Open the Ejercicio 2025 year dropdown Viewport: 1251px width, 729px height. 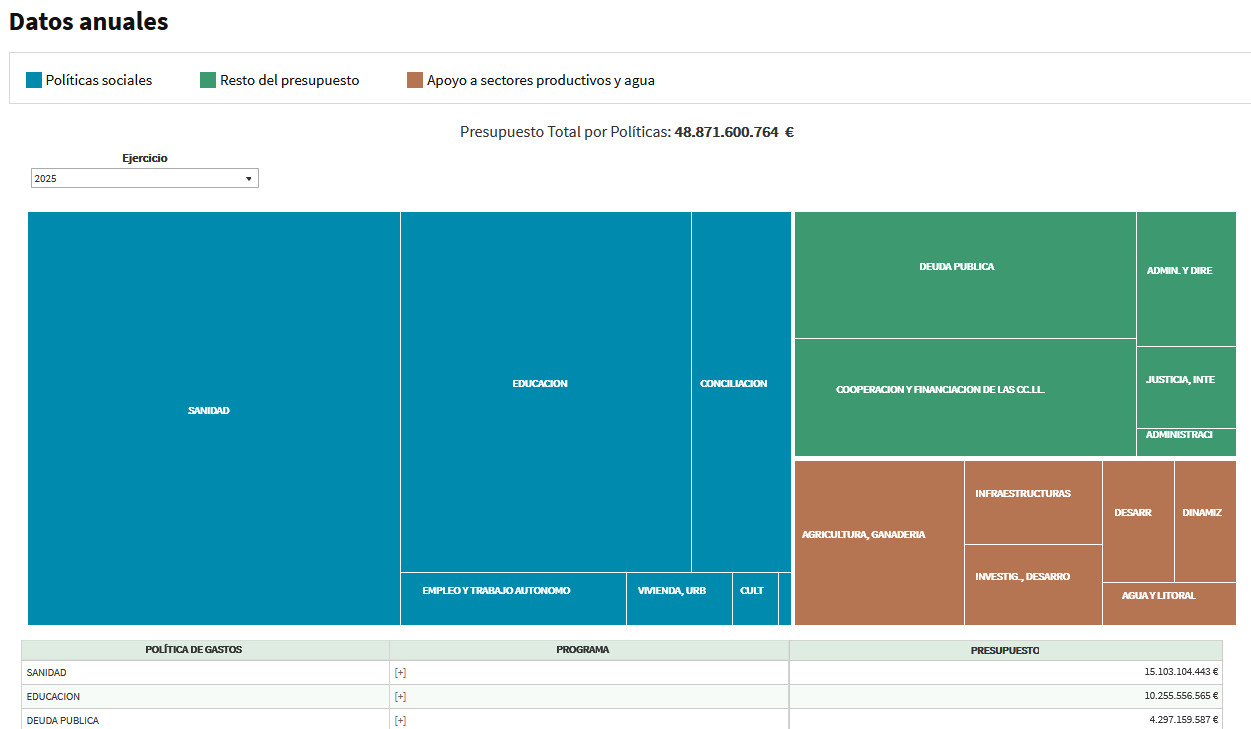coord(144,178)
